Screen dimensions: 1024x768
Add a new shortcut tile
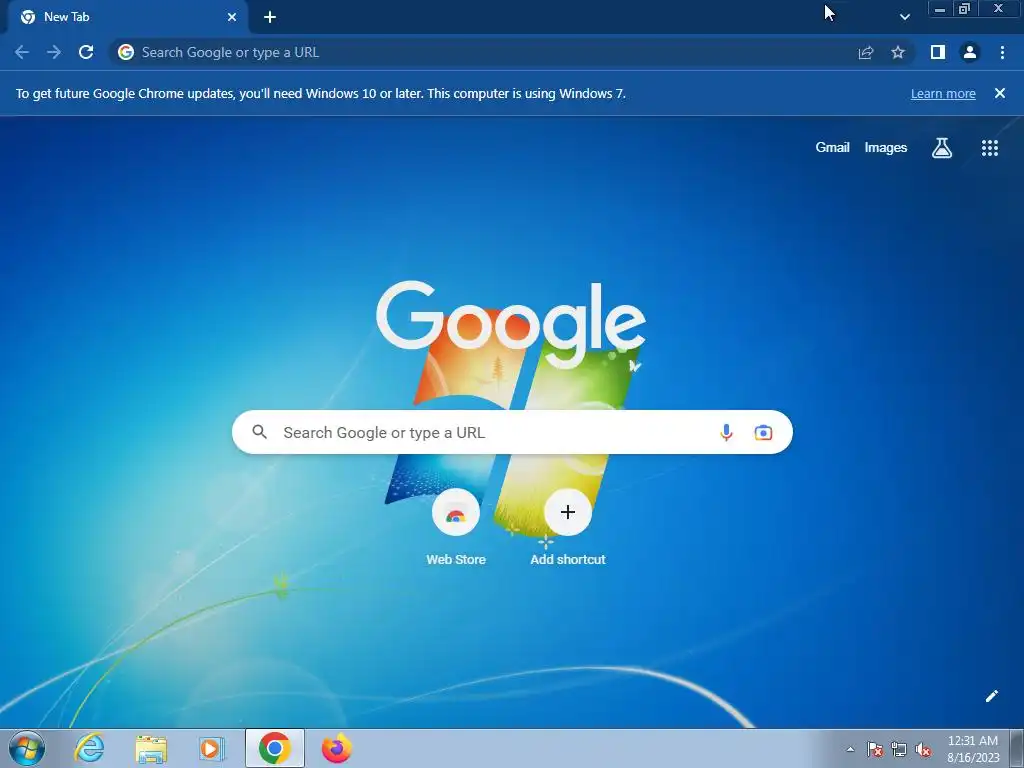tap(568, 528)
